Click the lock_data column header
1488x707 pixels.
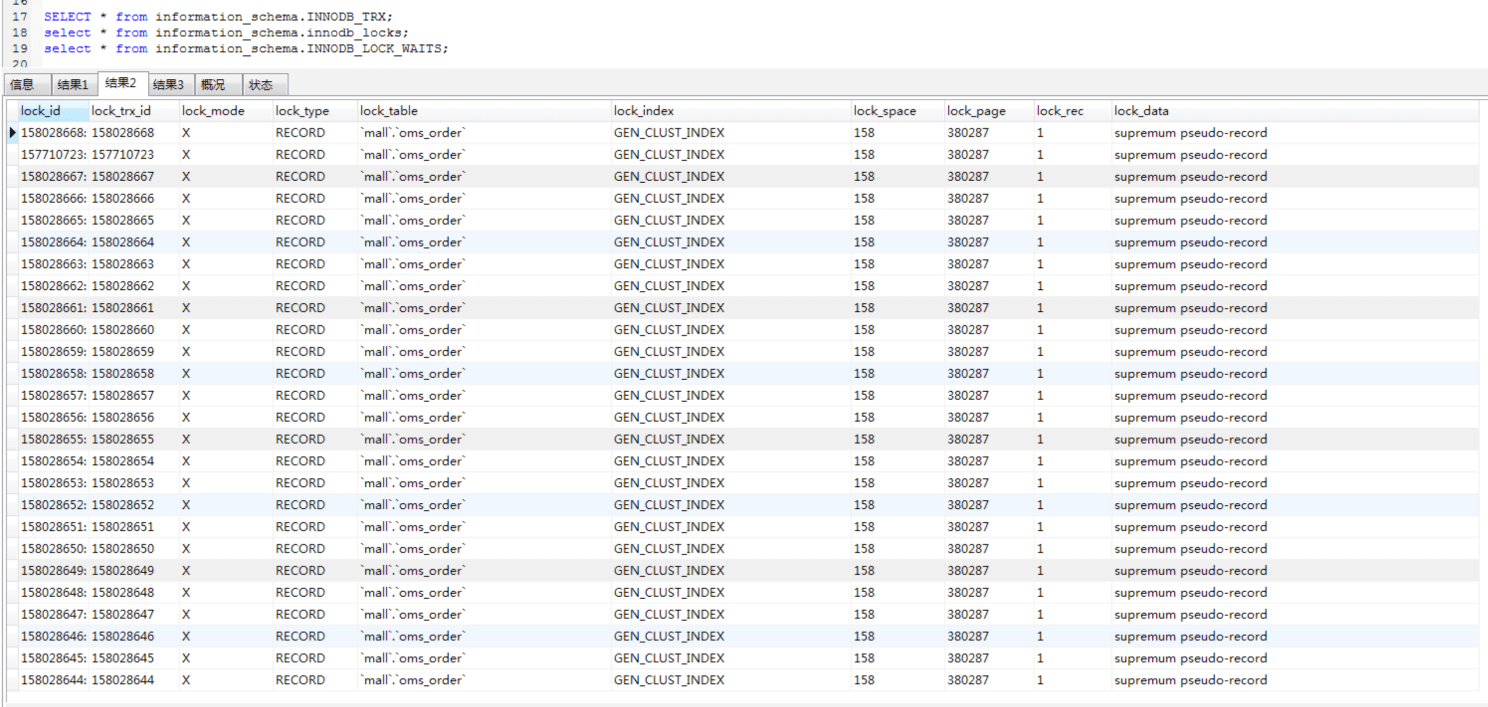(x=1141, y=111)
